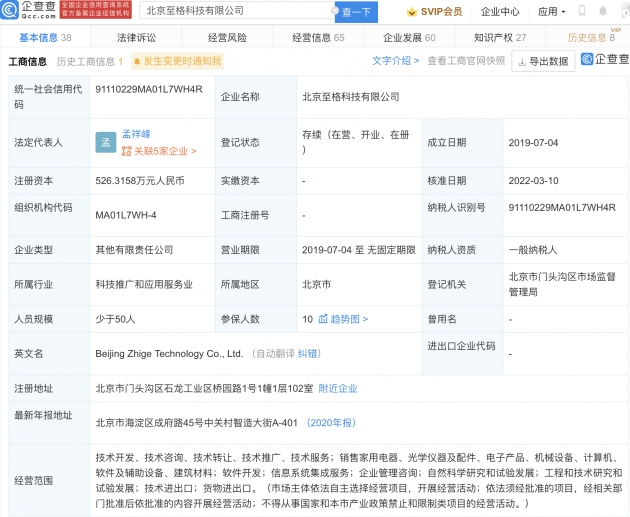
Task: Expand 关联5家企业 link
Action: pyautogui.click(x=165, y=151)
